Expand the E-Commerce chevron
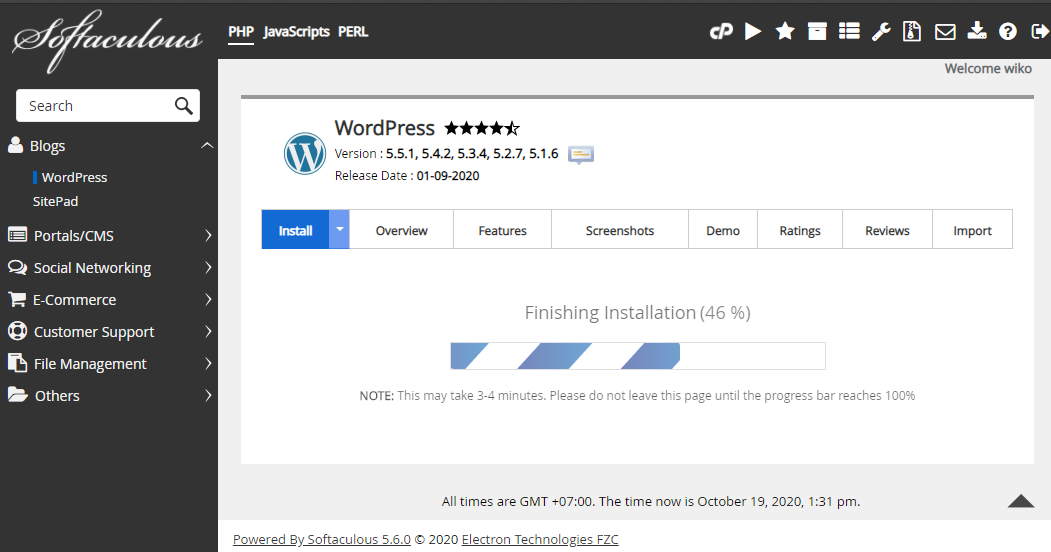 pyautogui.click(x=208, y=299)
